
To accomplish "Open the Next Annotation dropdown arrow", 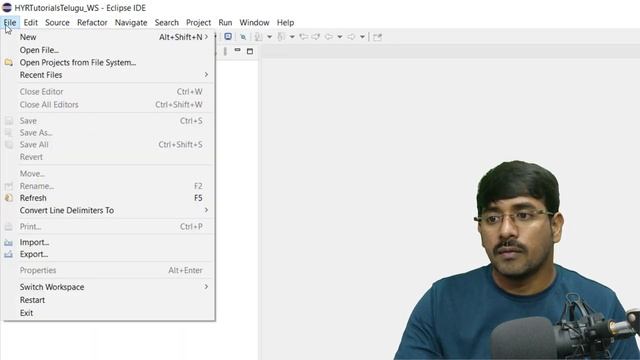I will 269,37.
